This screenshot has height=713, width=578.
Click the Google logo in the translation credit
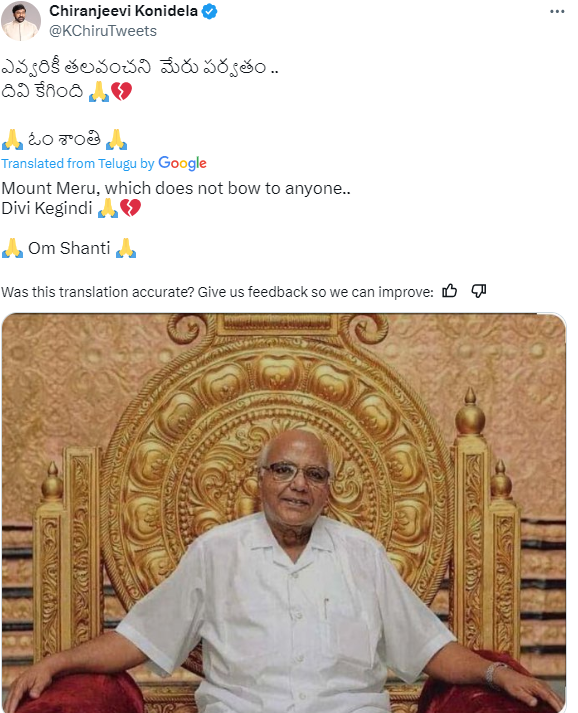point(182,163)
